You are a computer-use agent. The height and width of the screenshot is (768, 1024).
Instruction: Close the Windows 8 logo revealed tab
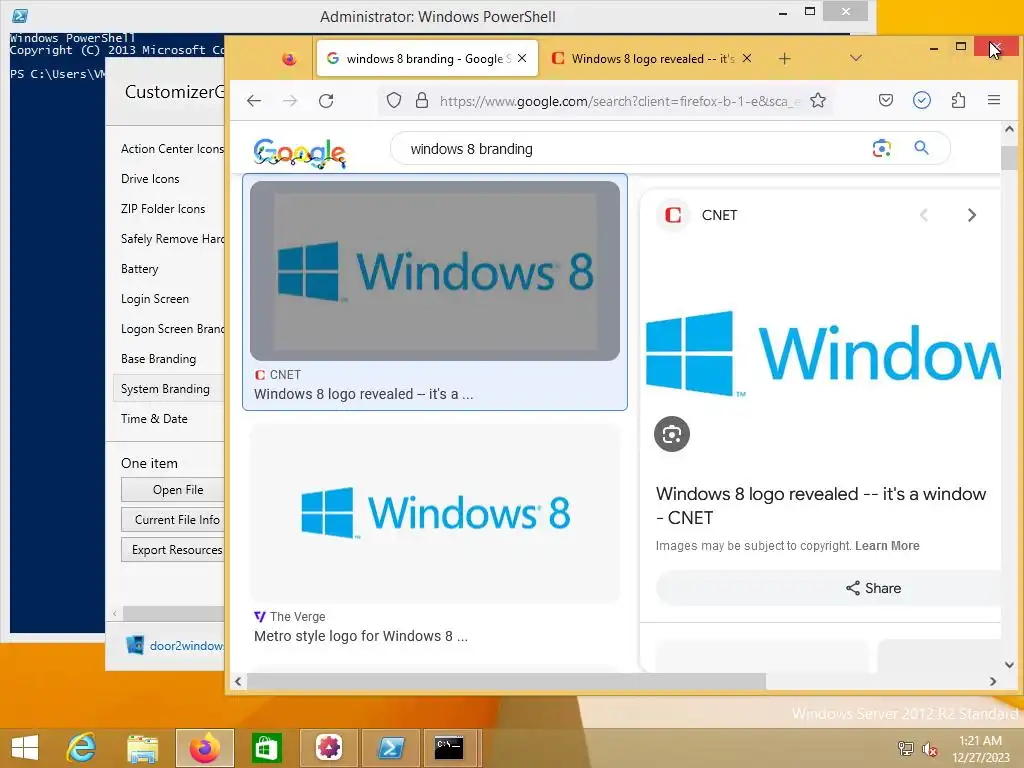click(747, 58)
